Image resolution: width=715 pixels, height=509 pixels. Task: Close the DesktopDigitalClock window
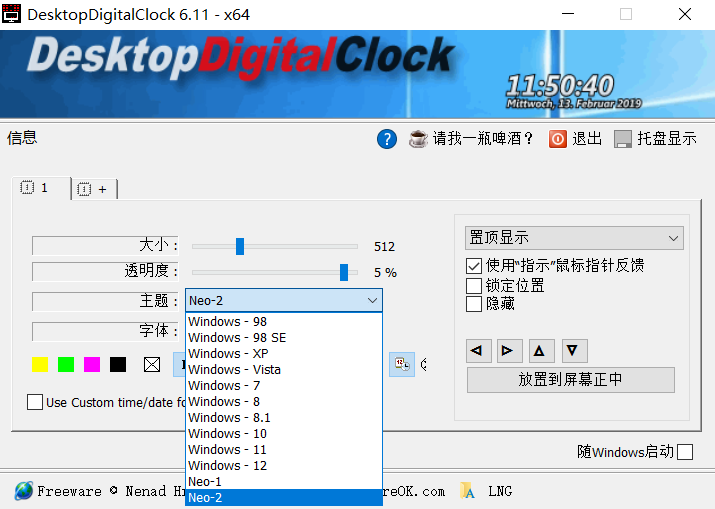(684, 14)
